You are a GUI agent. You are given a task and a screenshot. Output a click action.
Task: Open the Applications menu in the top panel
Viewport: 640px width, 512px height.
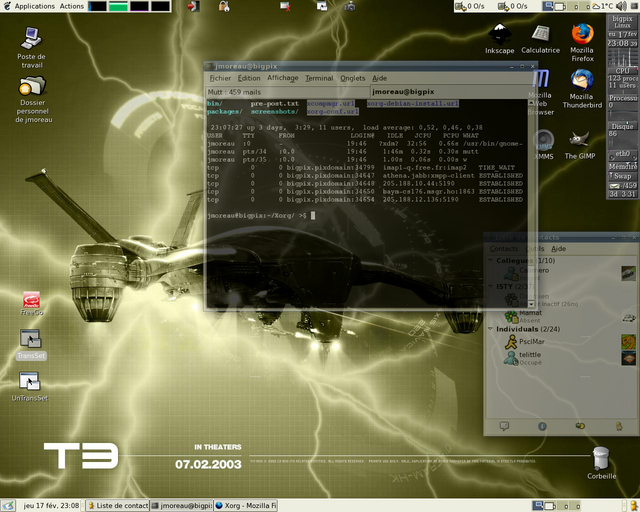click(35, 6)
